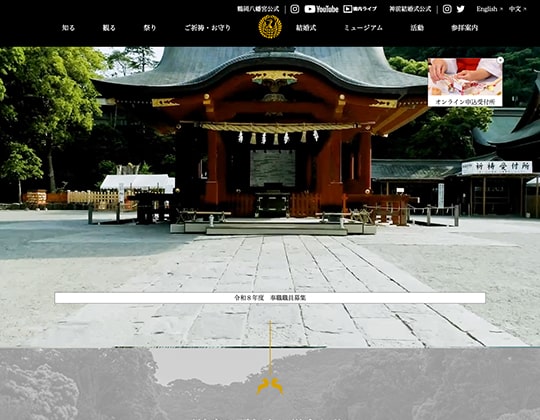Viewport: 540px width, 420px height.
Task: Open the 観る menu
Action: [109, 28]
